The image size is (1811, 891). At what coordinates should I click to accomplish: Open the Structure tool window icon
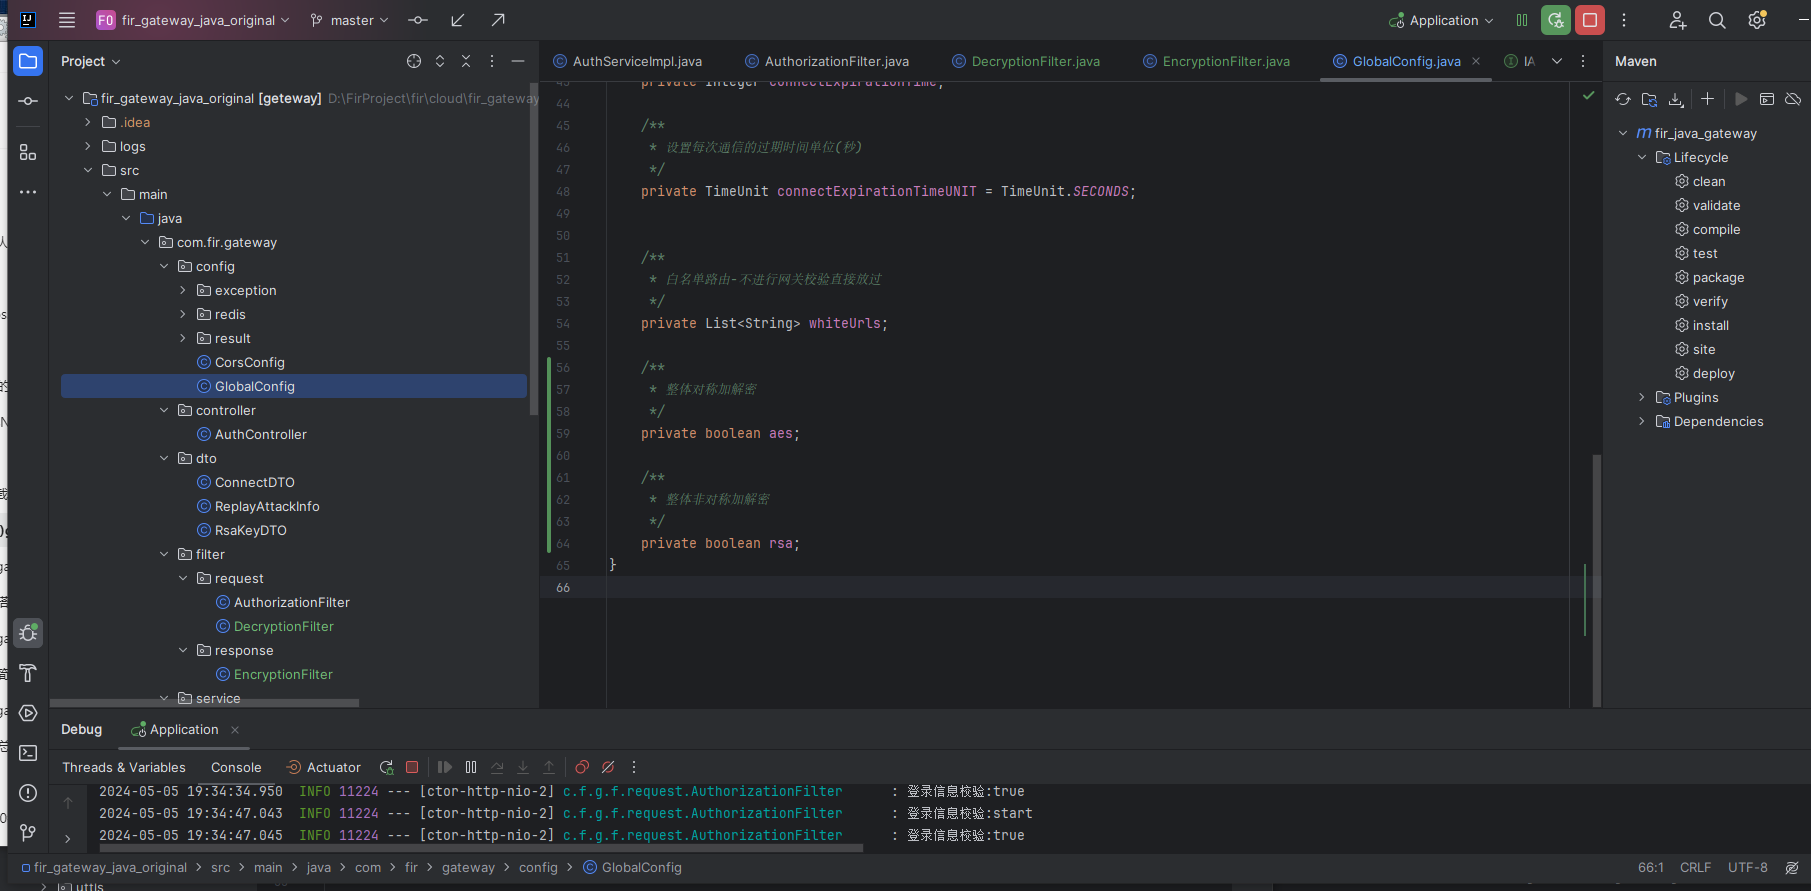point(28,152)
